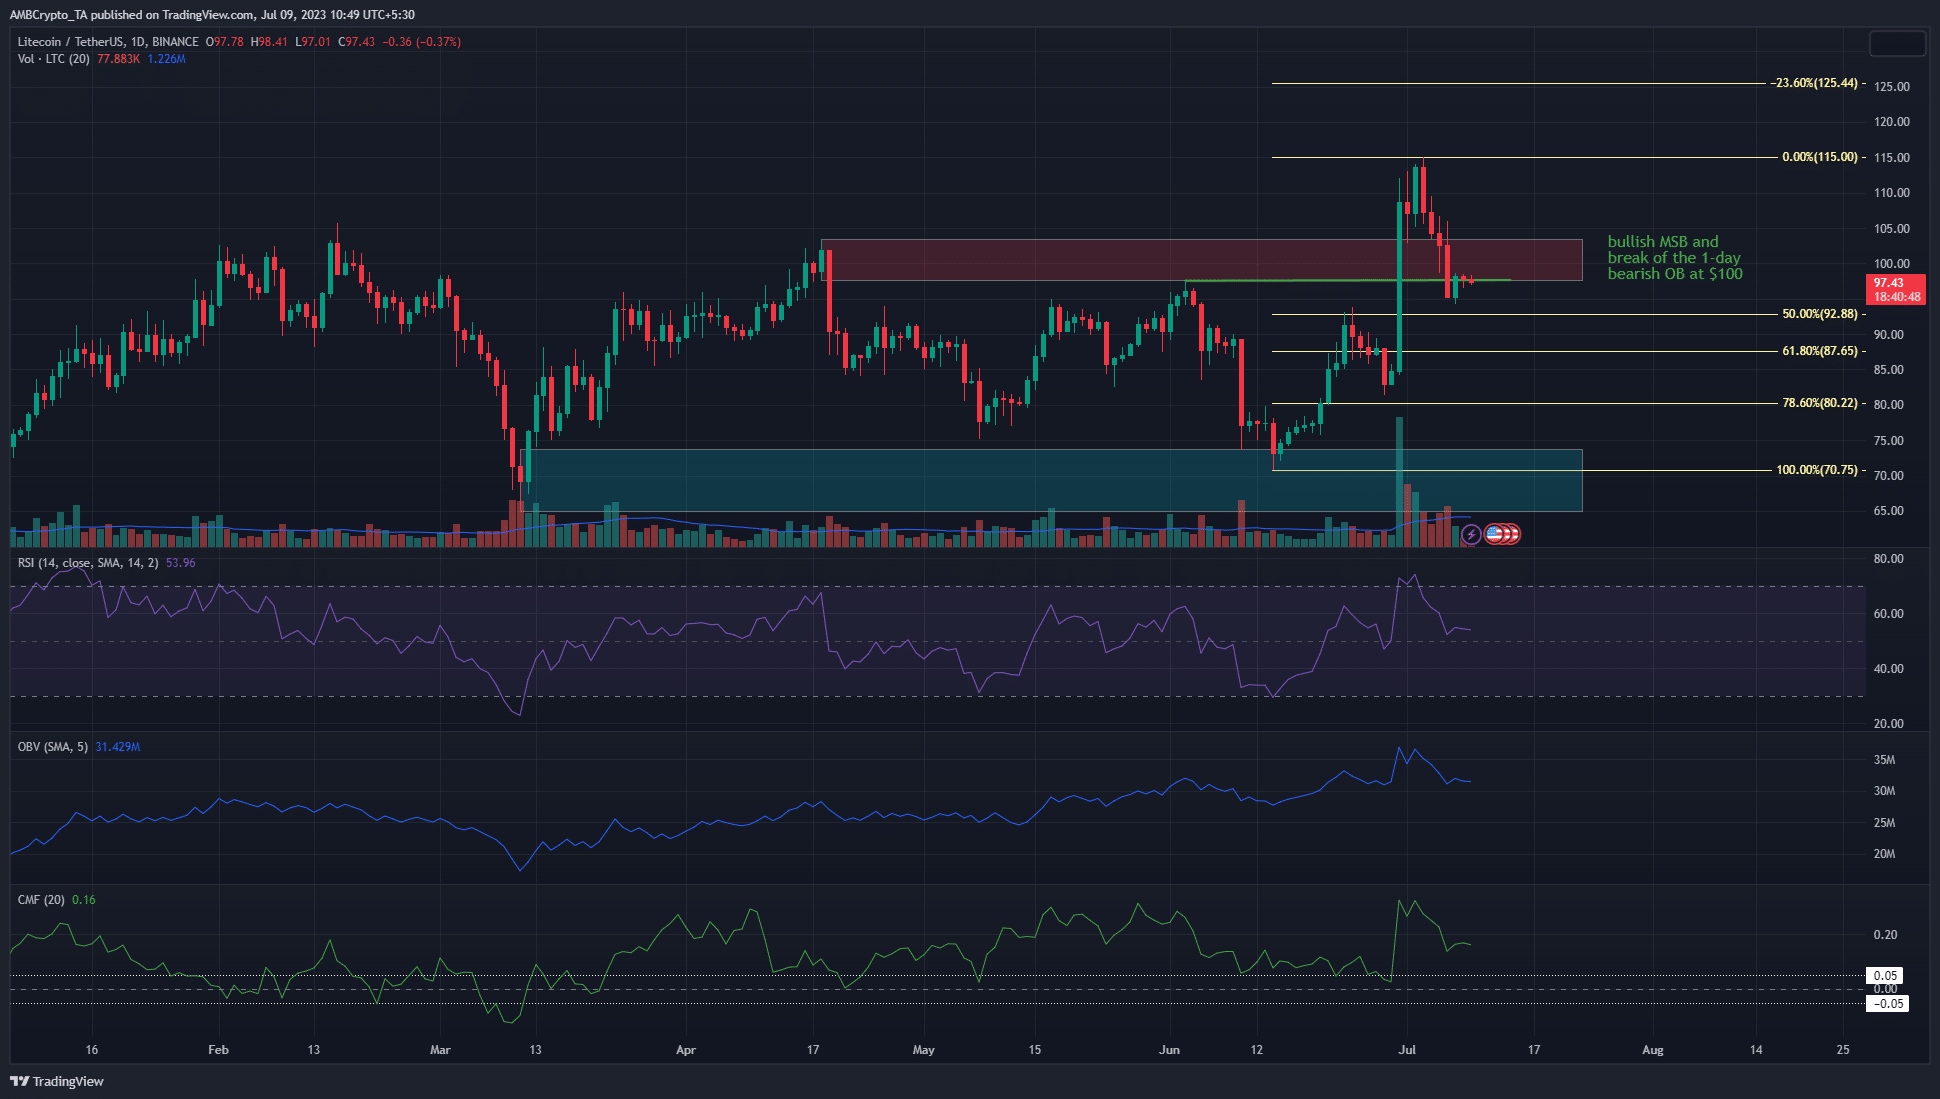Select the OBV (SMA, 5) indicator label
This screenshot has width=1940, height=1099.
tap(53, 747)
